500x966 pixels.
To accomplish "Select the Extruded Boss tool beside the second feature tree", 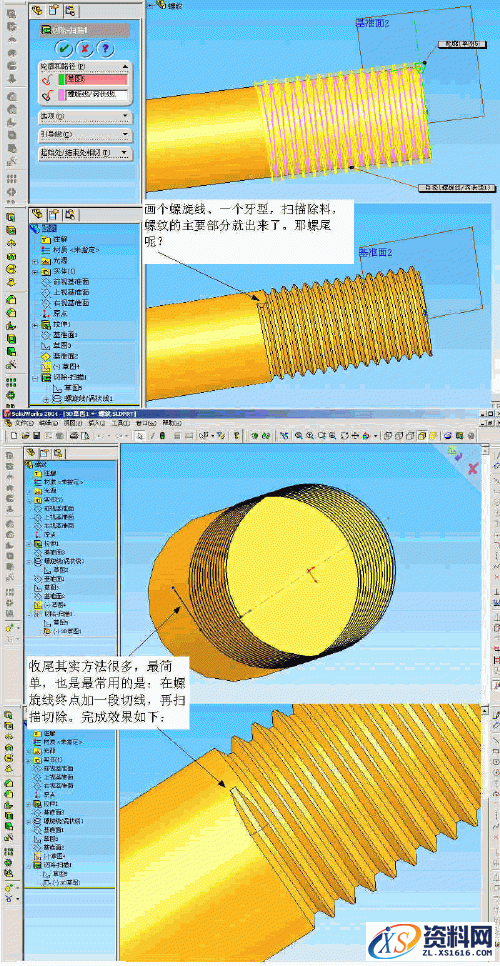I will pos(11,217).
